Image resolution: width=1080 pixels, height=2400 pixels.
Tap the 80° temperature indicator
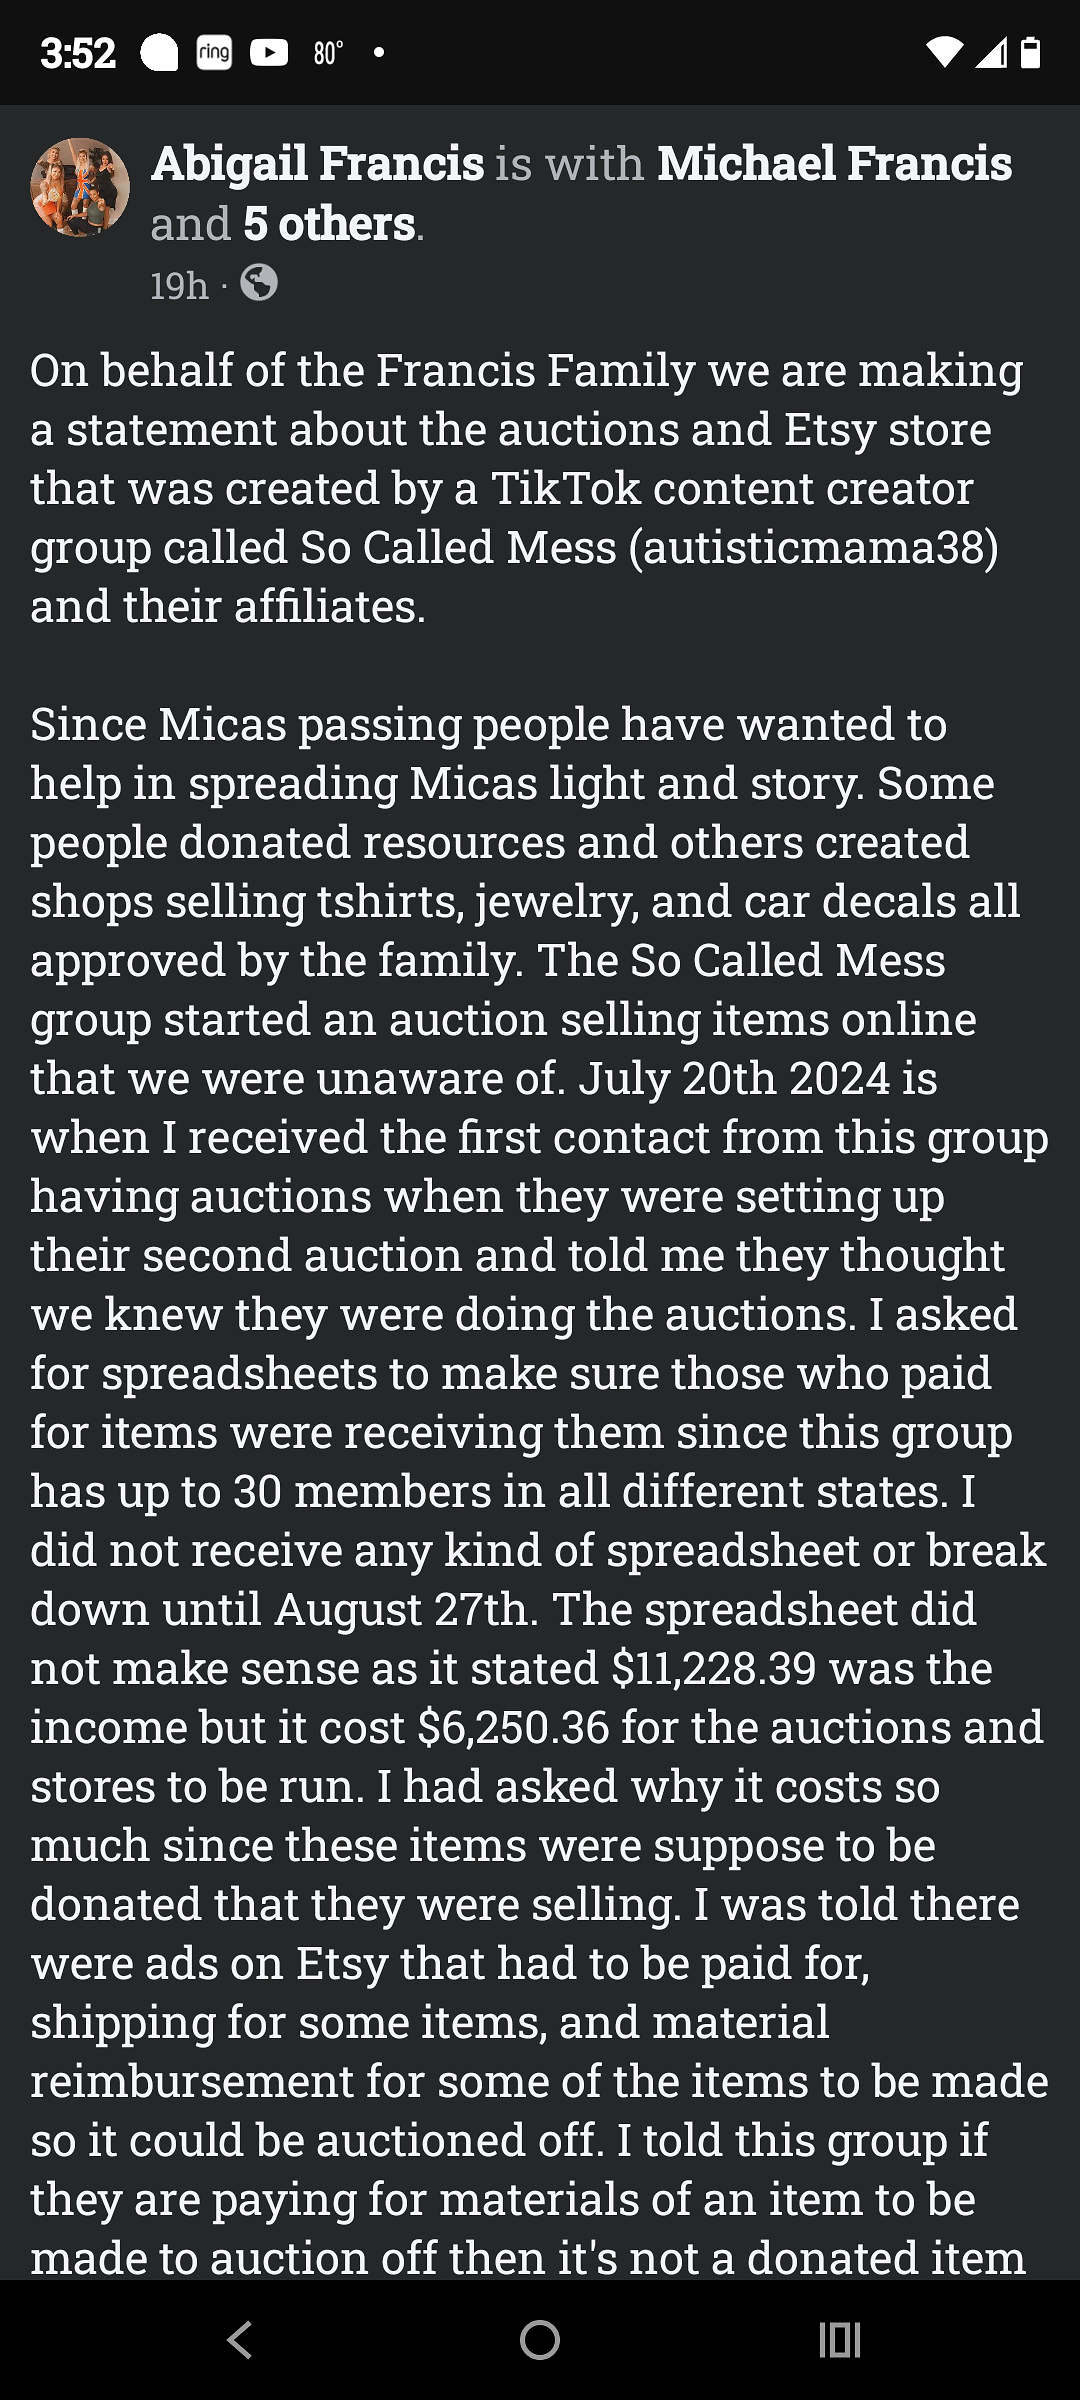click(328, 52)
